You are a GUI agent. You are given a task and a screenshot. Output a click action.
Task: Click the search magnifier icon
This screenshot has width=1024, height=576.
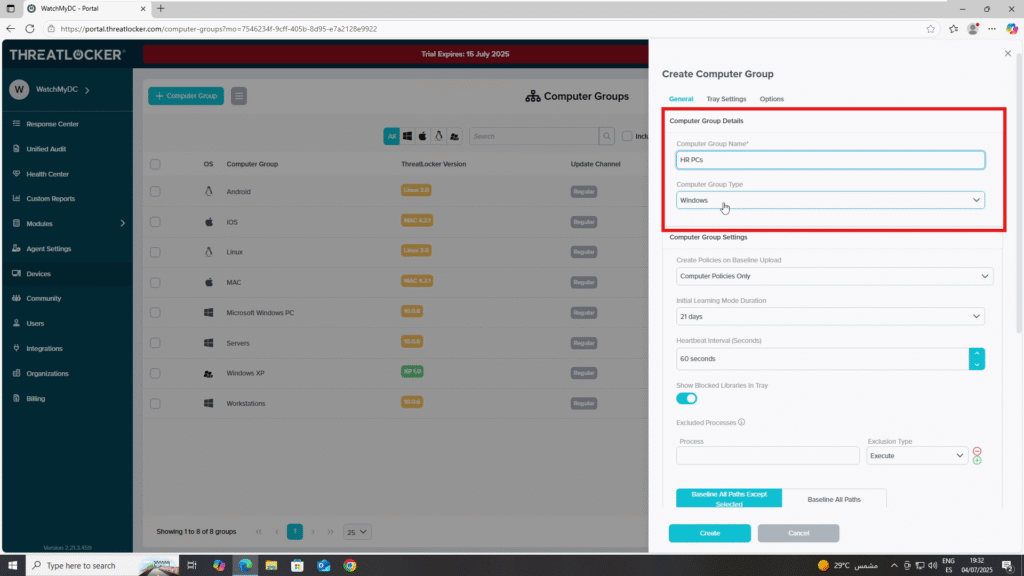[607, 136]
